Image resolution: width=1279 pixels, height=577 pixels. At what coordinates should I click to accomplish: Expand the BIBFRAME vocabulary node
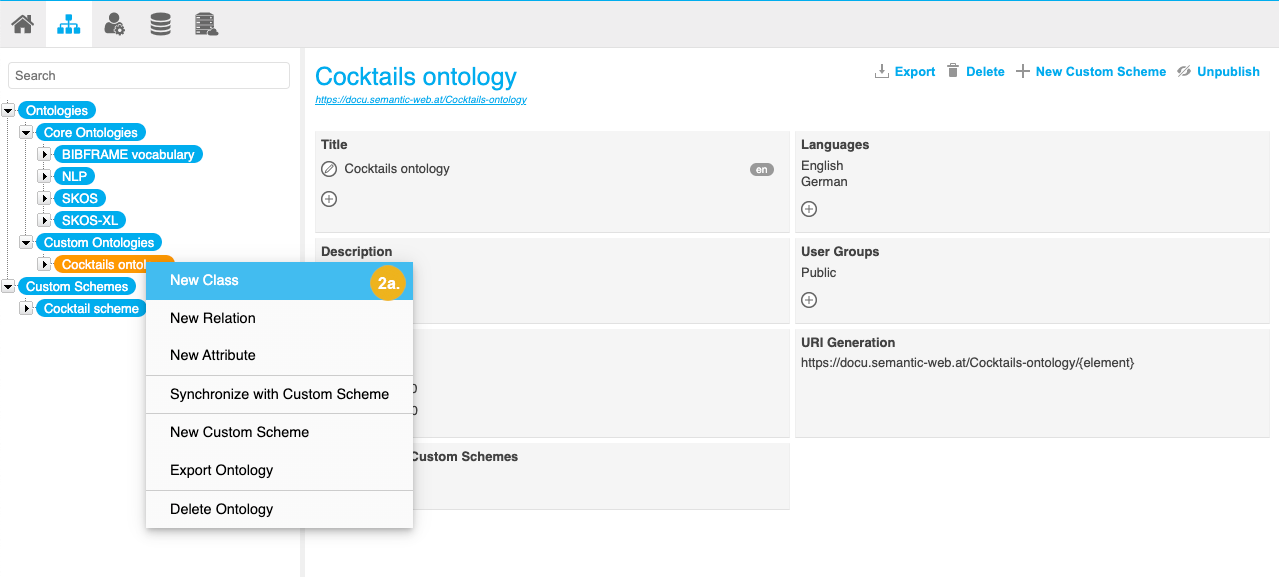44,155
